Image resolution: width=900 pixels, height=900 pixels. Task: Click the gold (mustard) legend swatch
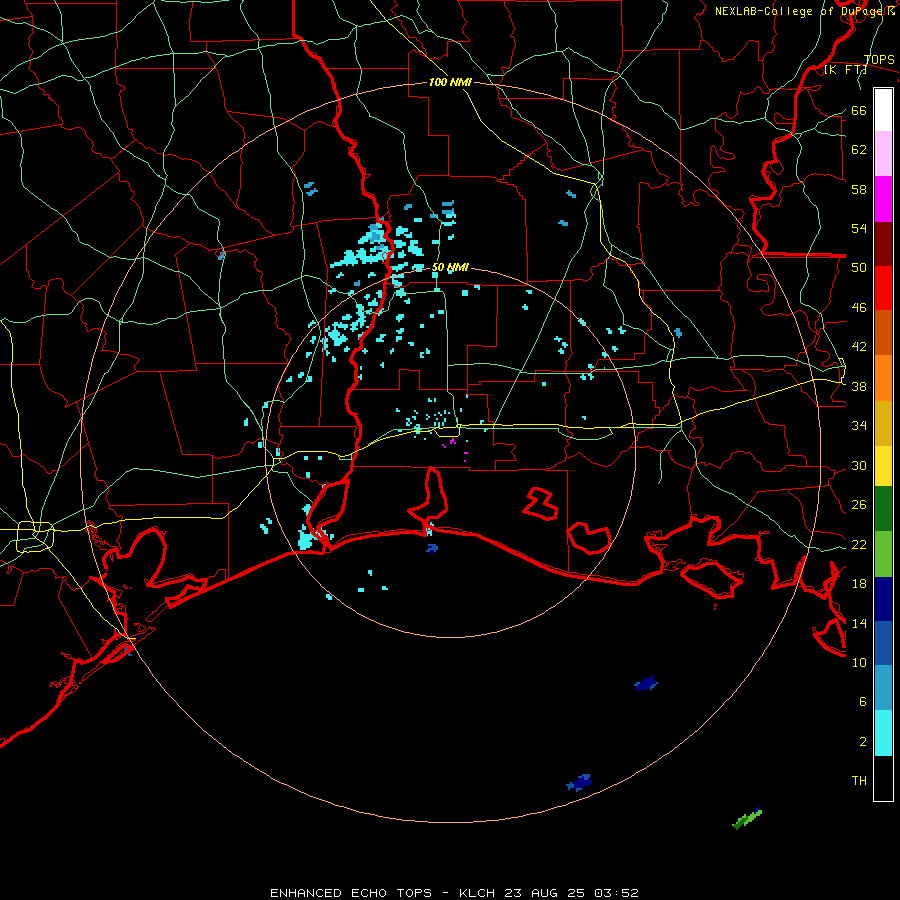tap(883, 423)
